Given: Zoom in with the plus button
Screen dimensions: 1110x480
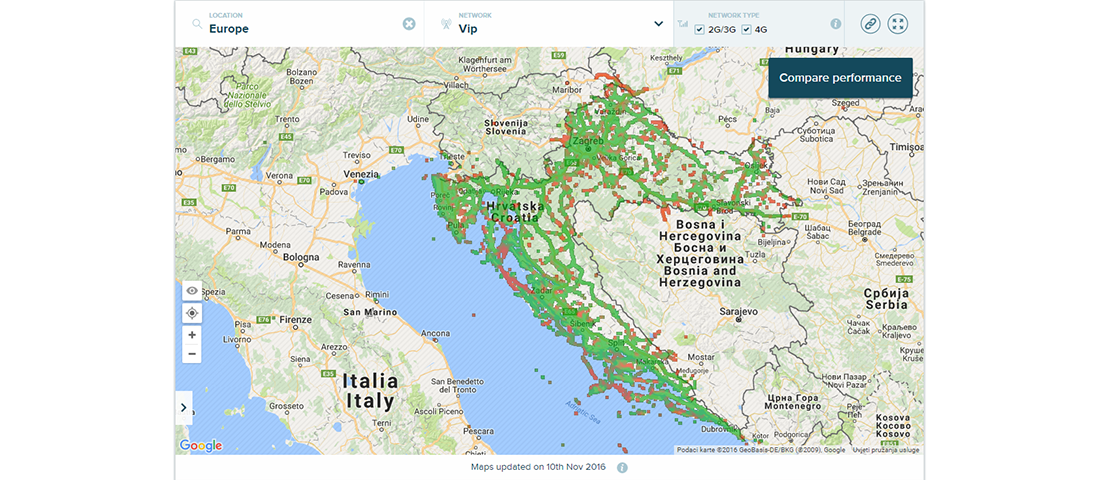Looking at the screenshot, I should pos(192,335).
